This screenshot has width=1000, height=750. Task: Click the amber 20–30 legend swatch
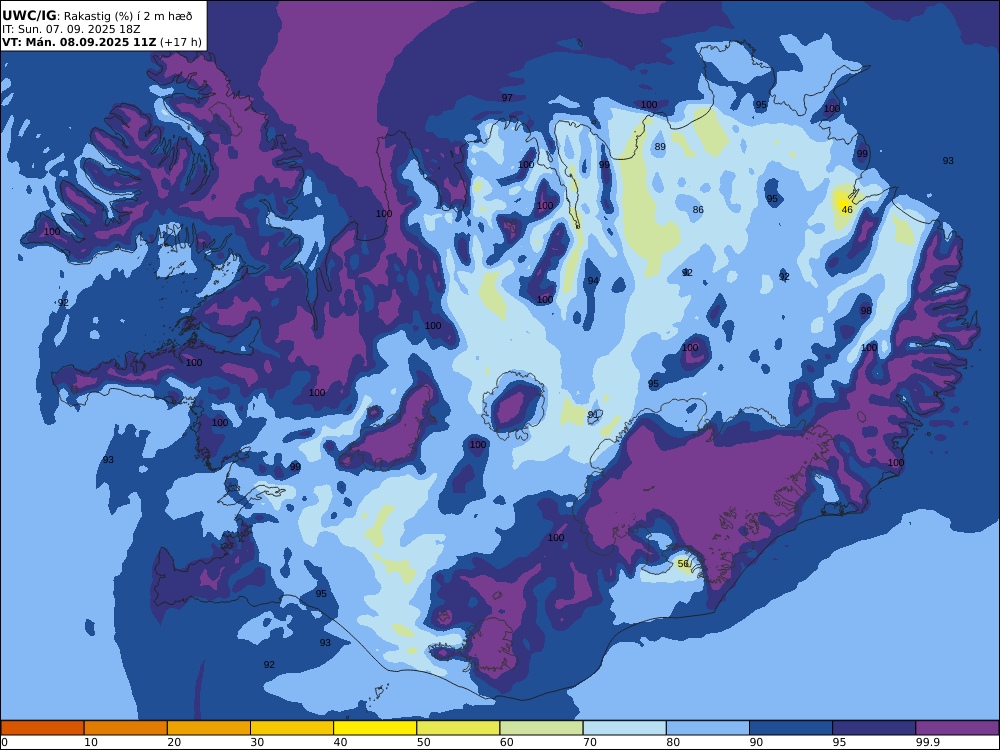[x=209, y=728]
